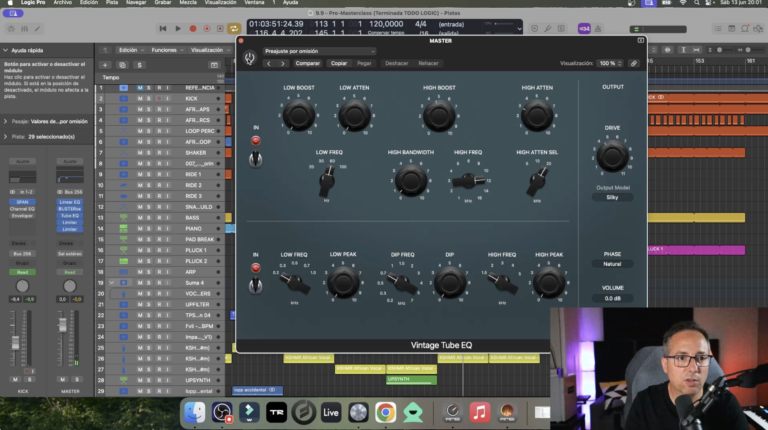Image resolution: width=768 pixels, height=430 pixels.
Task: Open Finder from the Dock
Action: pyautogui.click(x=194, y=412)
